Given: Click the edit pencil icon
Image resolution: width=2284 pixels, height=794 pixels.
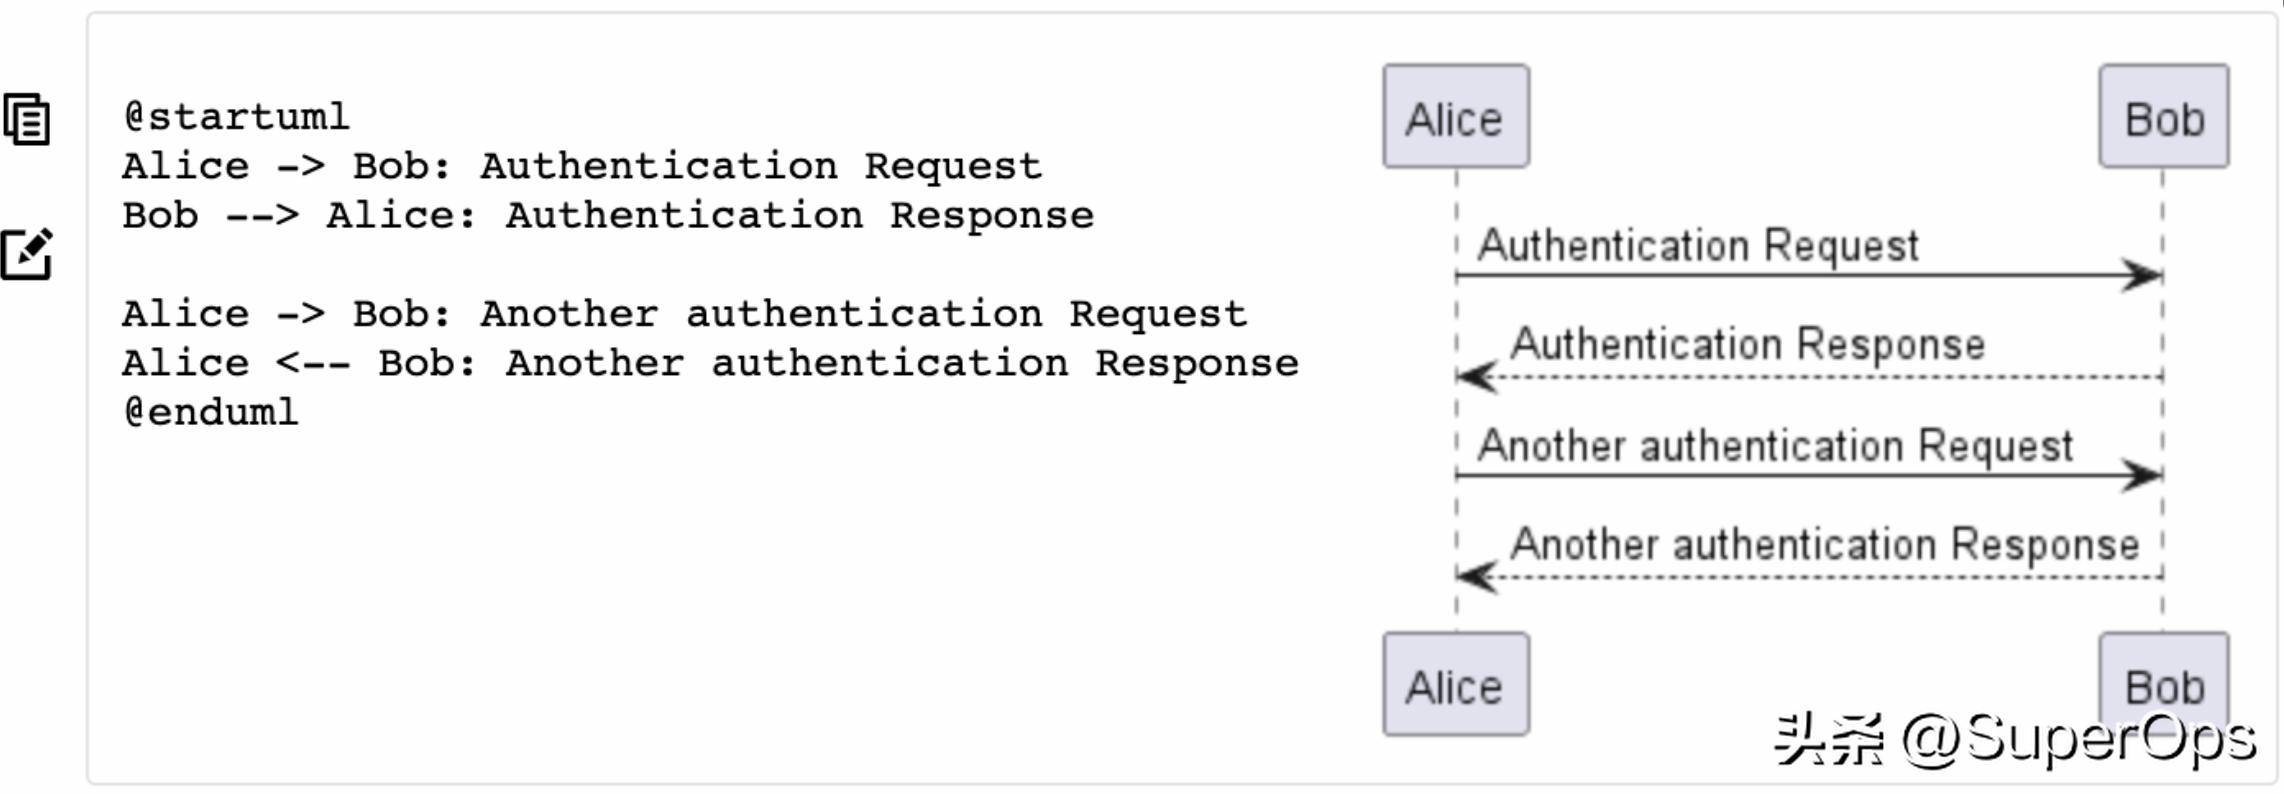Looking at the screenshot, I should [27, 254].
